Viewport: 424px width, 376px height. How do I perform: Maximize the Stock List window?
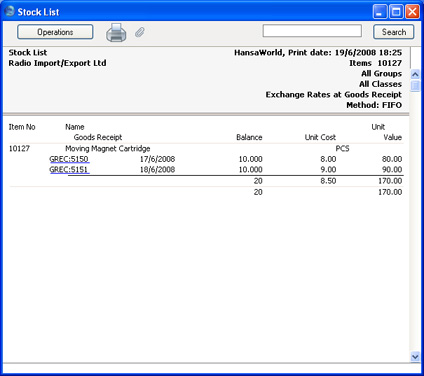(x=396, y=12)
